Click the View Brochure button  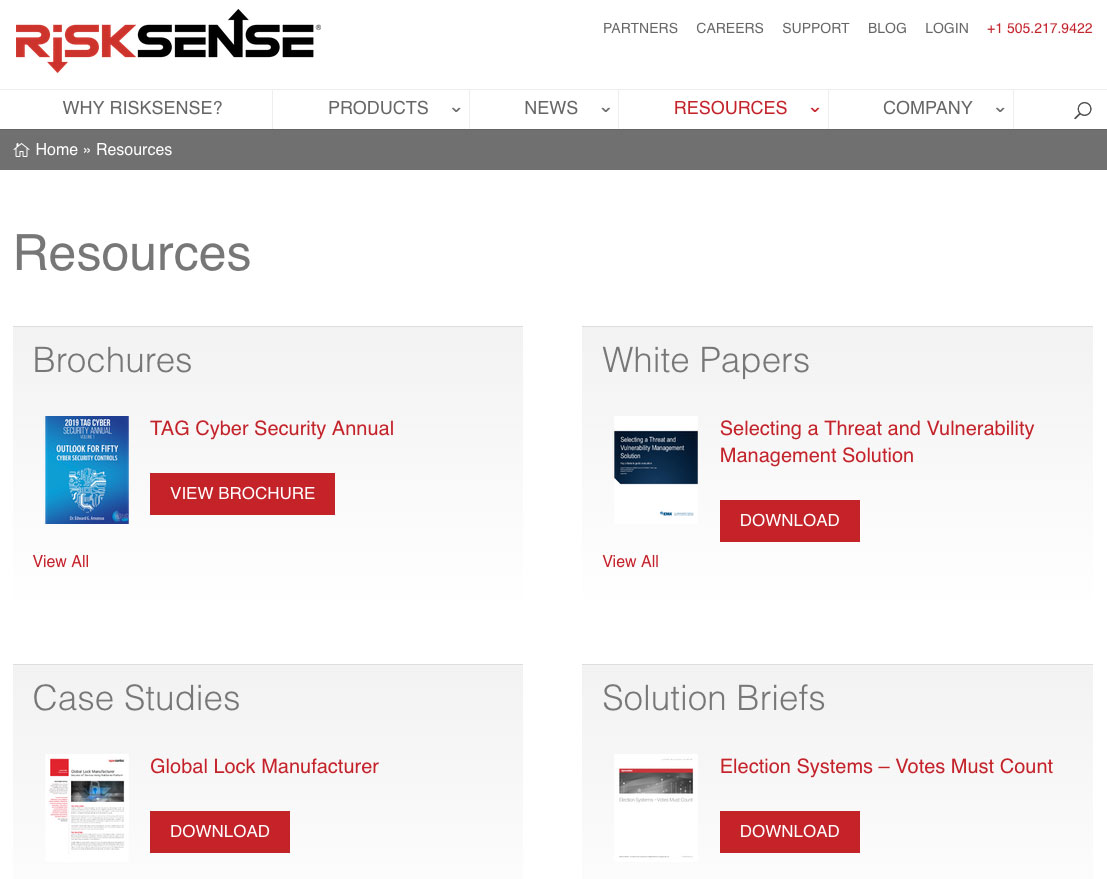tap(242, 494)
